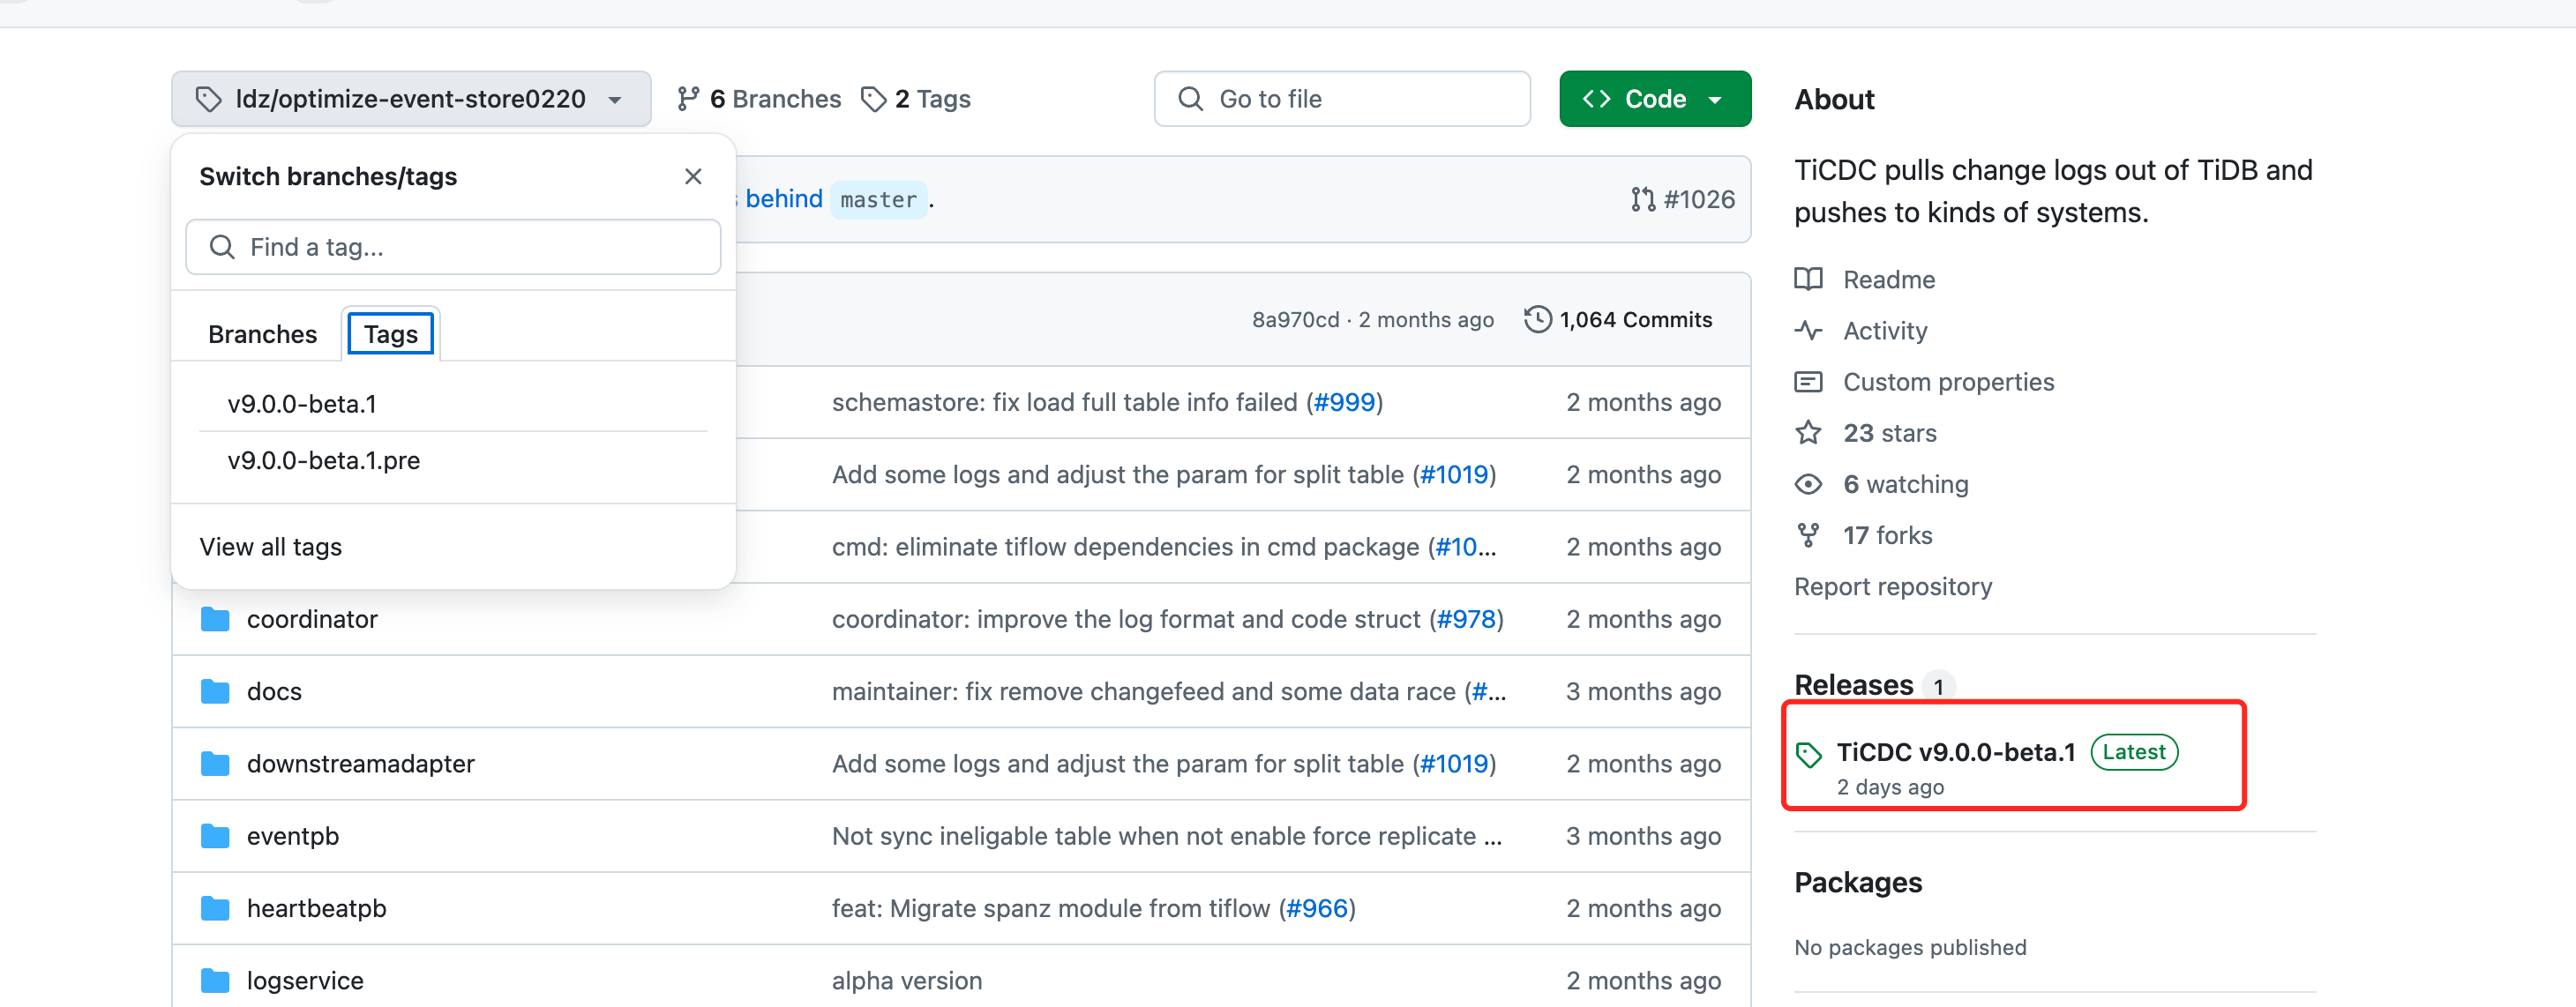Click the folder icon for docs
This screenshot has width=2576, height=1007.
coord(215,691)
